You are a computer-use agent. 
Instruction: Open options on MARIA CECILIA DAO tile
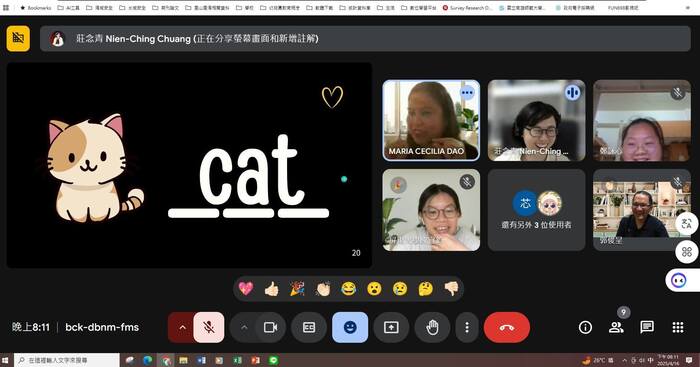click(467, 93)
